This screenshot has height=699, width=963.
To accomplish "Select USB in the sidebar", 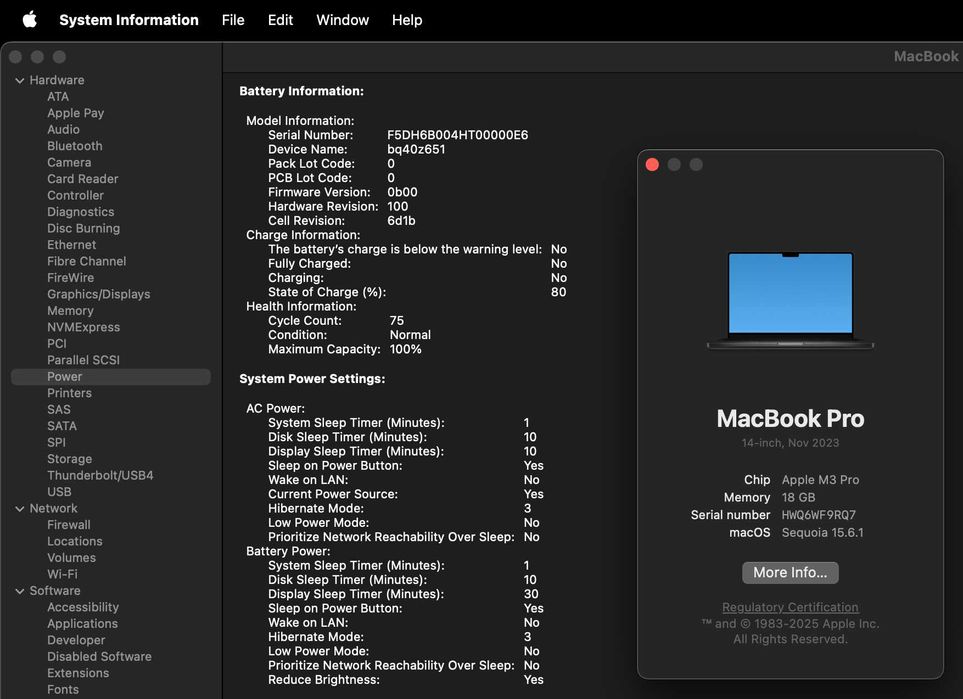I will click(59, 492).
